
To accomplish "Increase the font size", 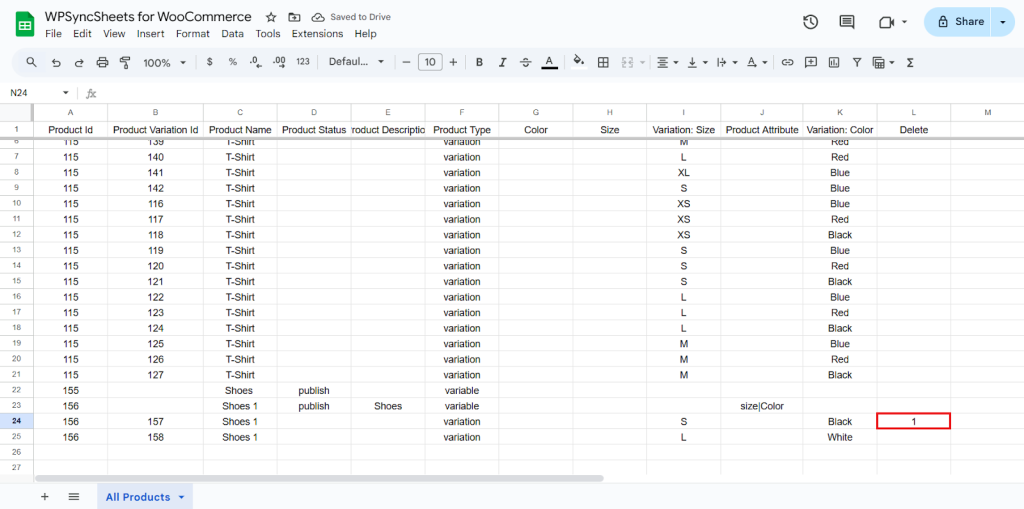I will coord(453,62).
